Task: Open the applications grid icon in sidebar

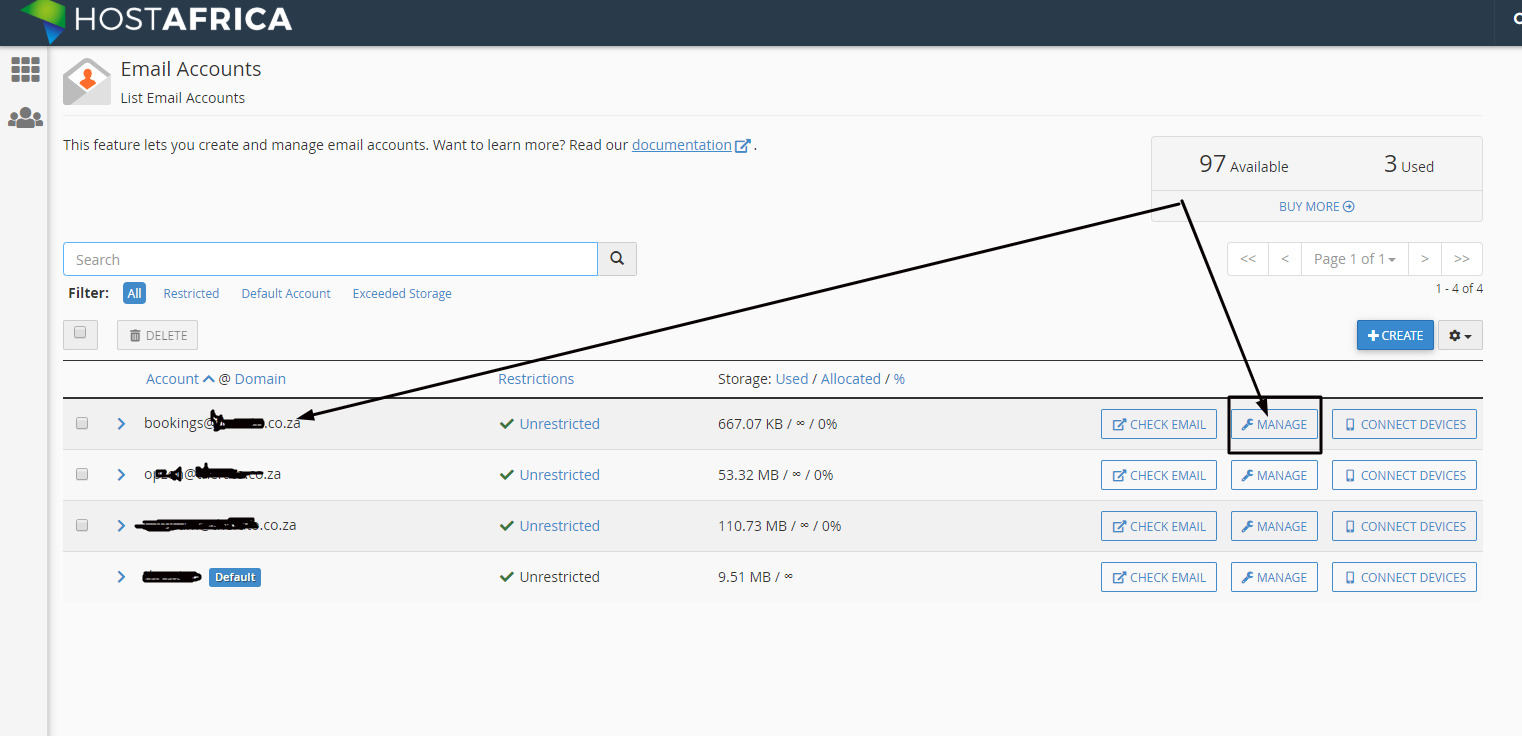Action: 25,69
